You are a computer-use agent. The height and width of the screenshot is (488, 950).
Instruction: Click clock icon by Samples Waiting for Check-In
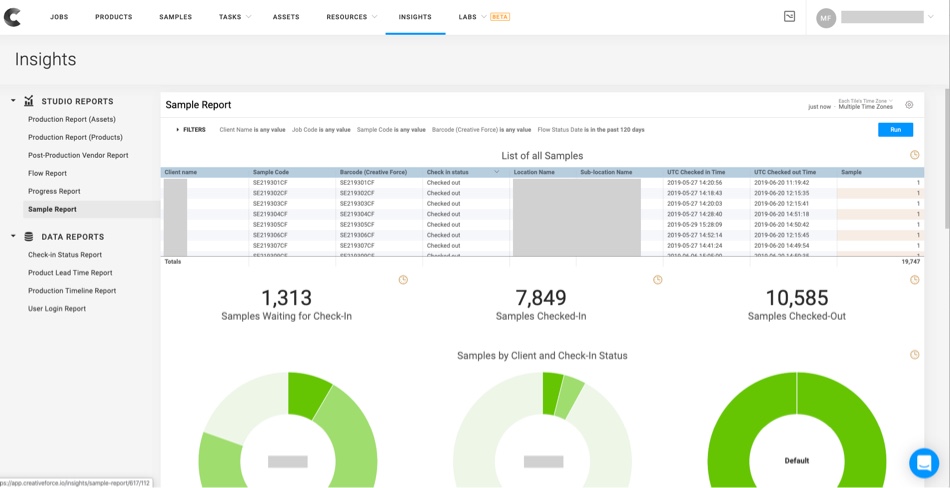click(403, 280)
